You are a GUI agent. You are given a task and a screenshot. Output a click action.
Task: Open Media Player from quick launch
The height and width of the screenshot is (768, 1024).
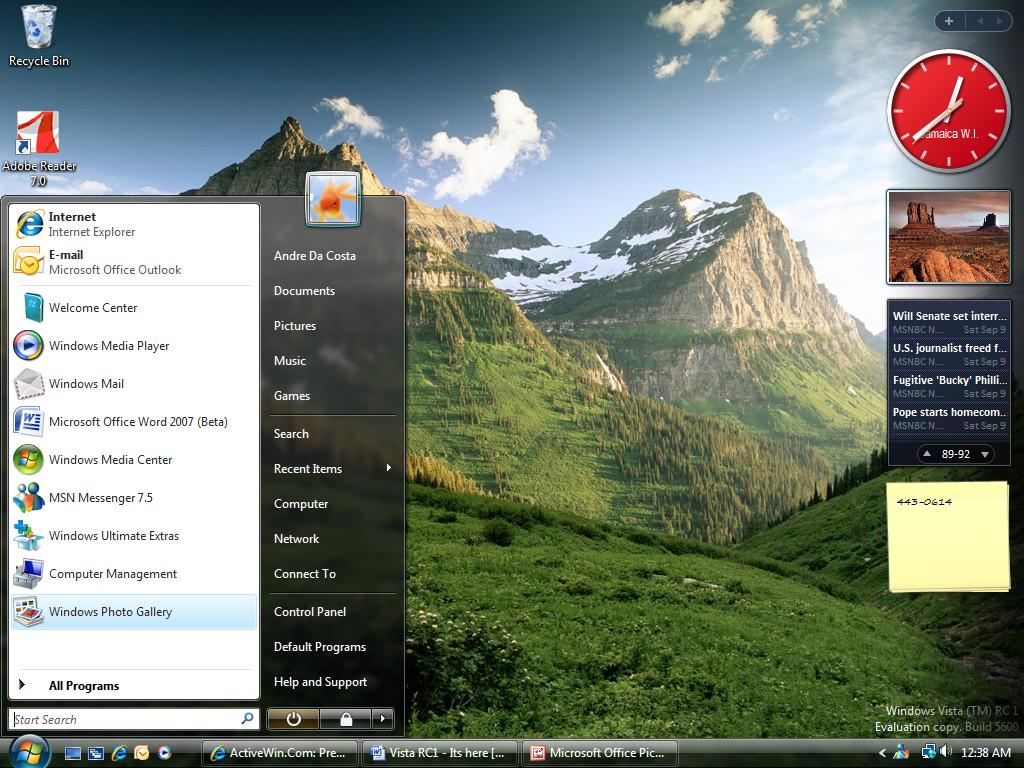(x=164, y=753)
